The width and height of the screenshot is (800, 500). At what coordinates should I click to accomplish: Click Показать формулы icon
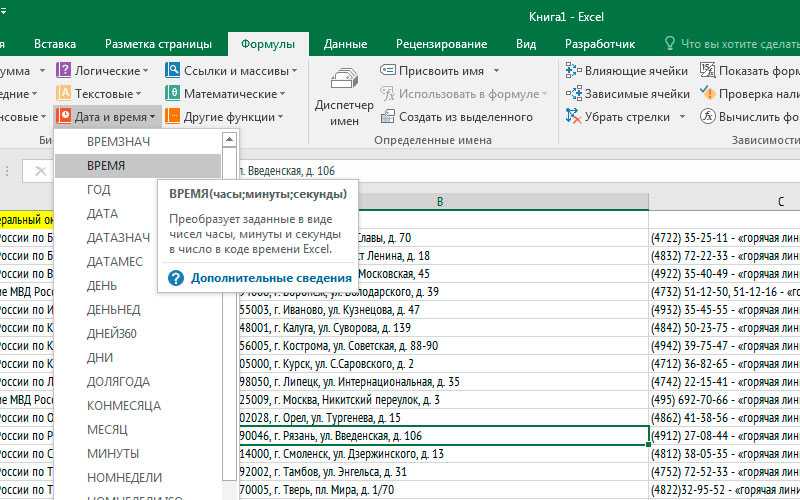tap(708, 70)
